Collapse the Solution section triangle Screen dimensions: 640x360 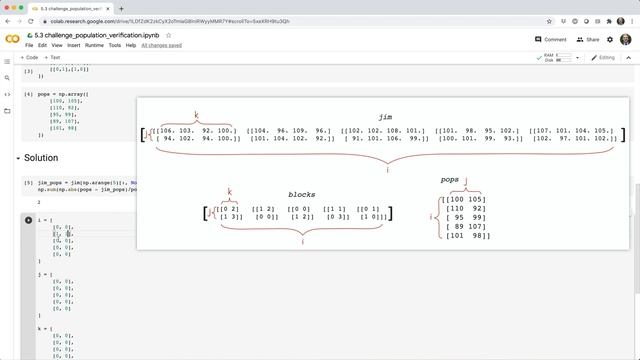click(x=18, y=158)
